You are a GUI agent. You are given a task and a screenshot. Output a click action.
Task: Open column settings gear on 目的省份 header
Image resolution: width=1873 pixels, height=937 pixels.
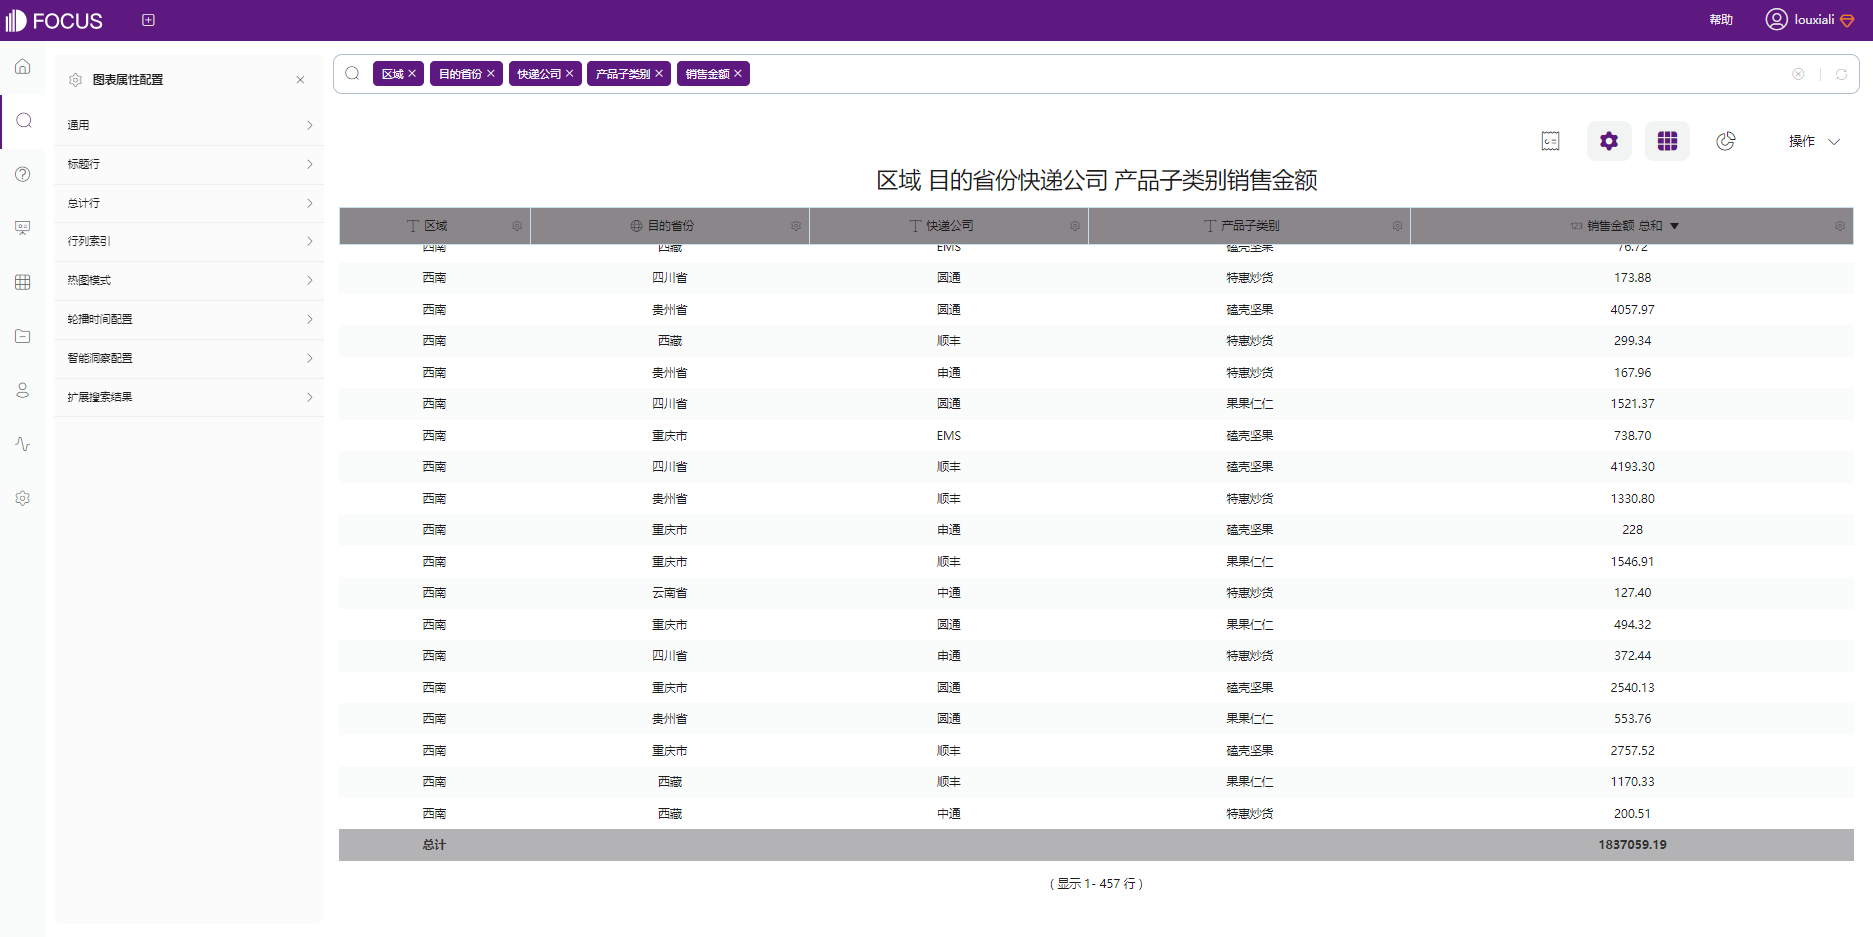tap(796, 226)
